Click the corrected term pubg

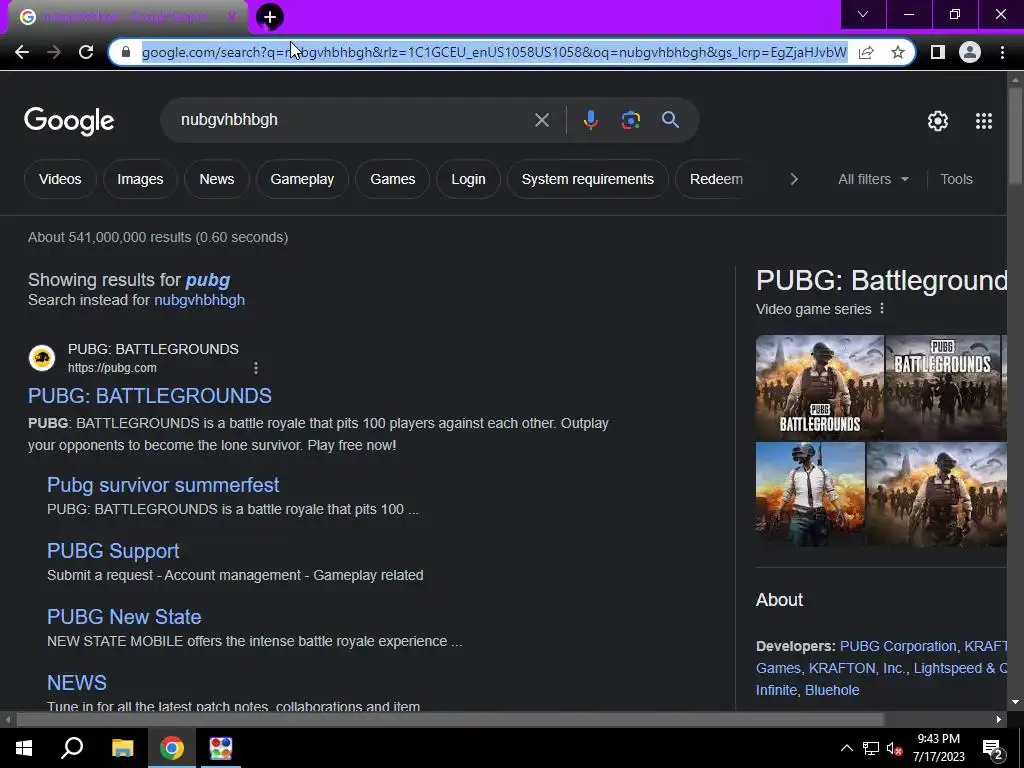coord(208,280)
